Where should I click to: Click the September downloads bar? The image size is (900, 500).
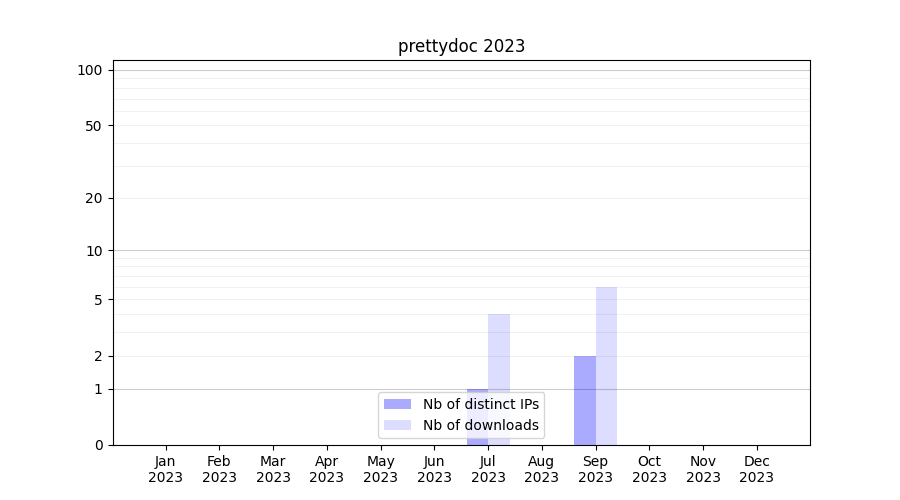(606, 365)
